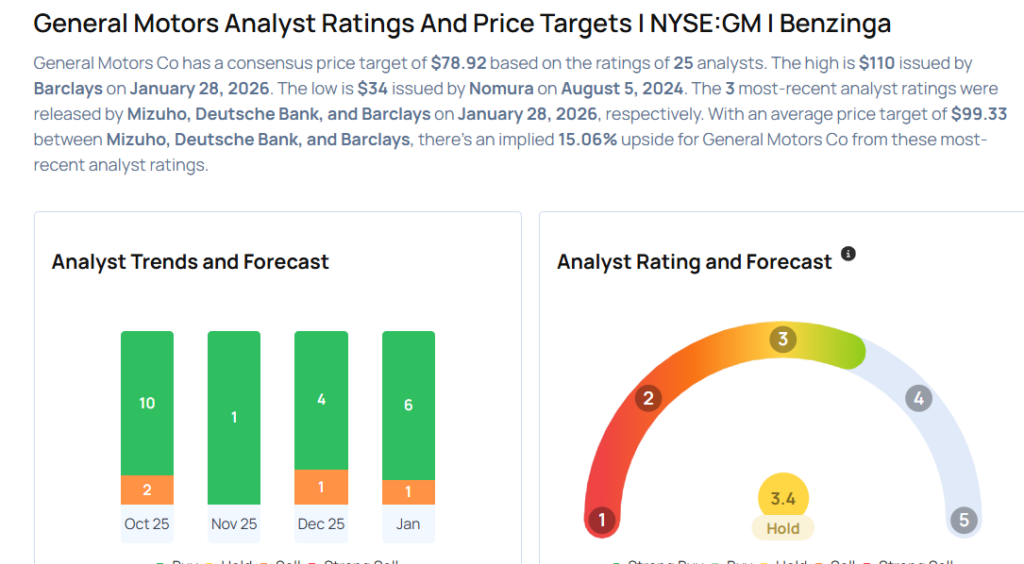Click the green Dec 25 bar showing 4
The width and height of the screenshot is (1024, 564).
tap(321, 400)
